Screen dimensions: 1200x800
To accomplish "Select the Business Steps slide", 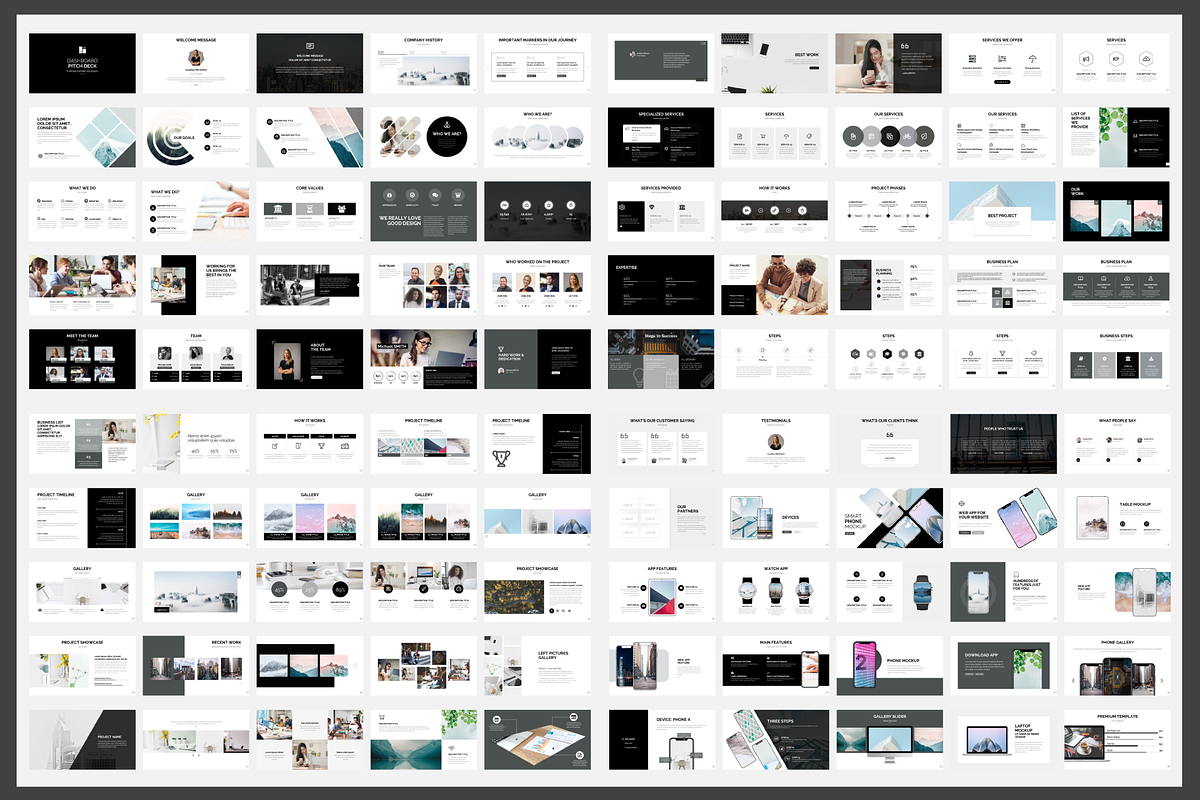I will [x=1116, y=359].
